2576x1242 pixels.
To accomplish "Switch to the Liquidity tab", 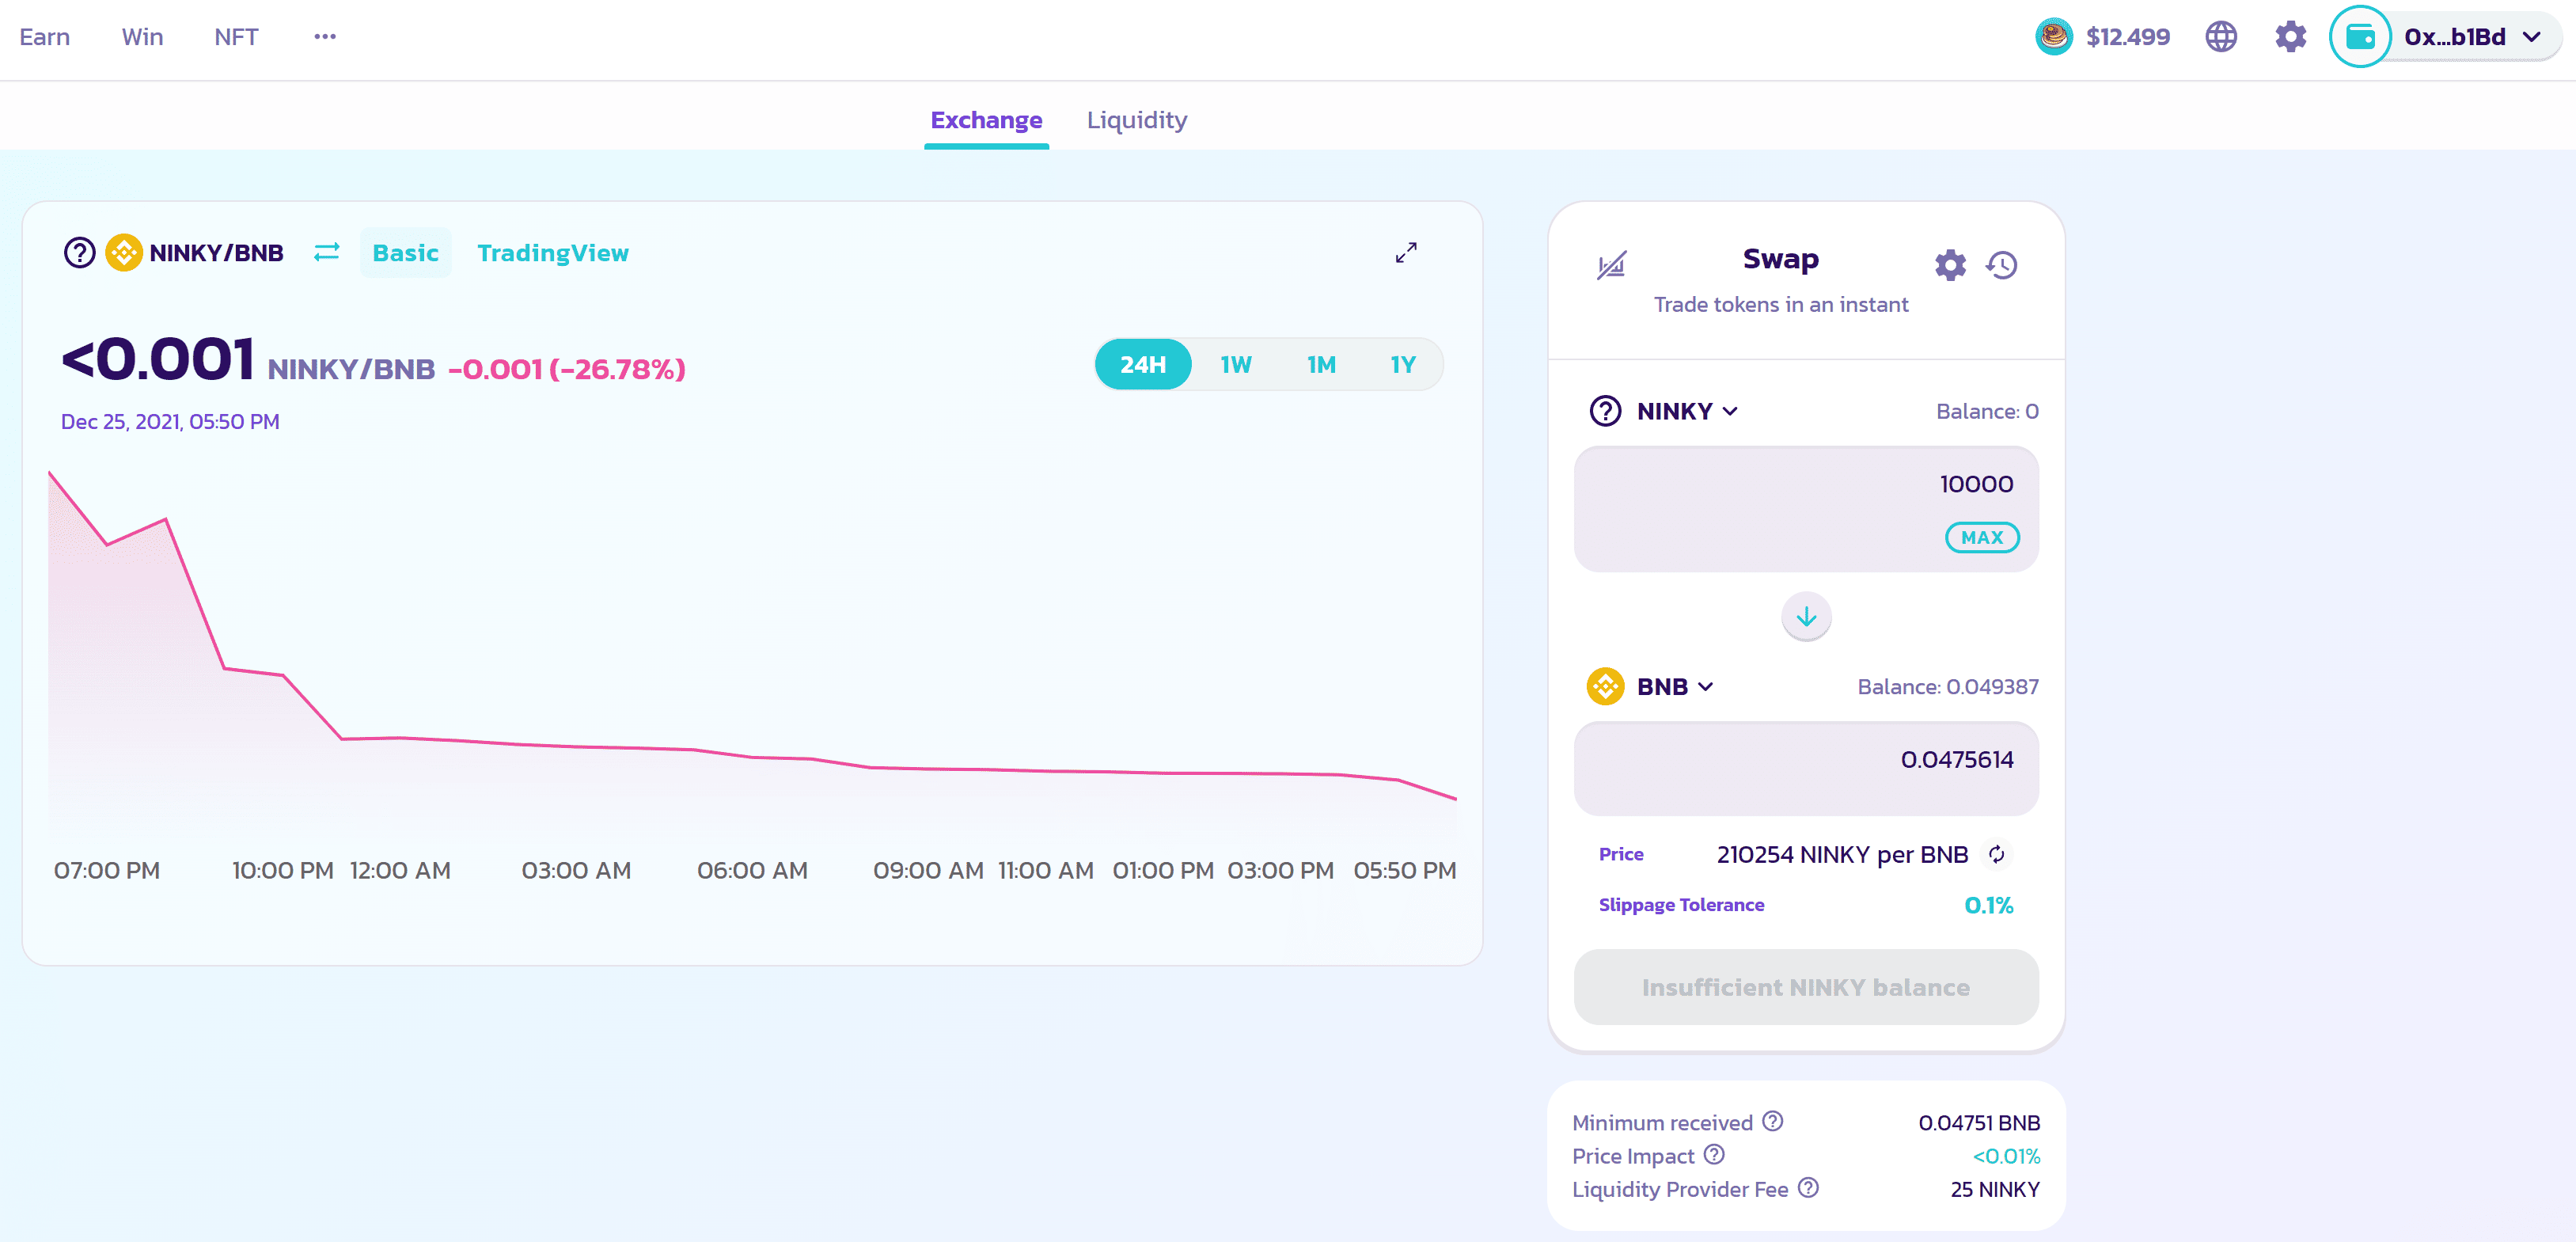I will [x=1136, y=120].
